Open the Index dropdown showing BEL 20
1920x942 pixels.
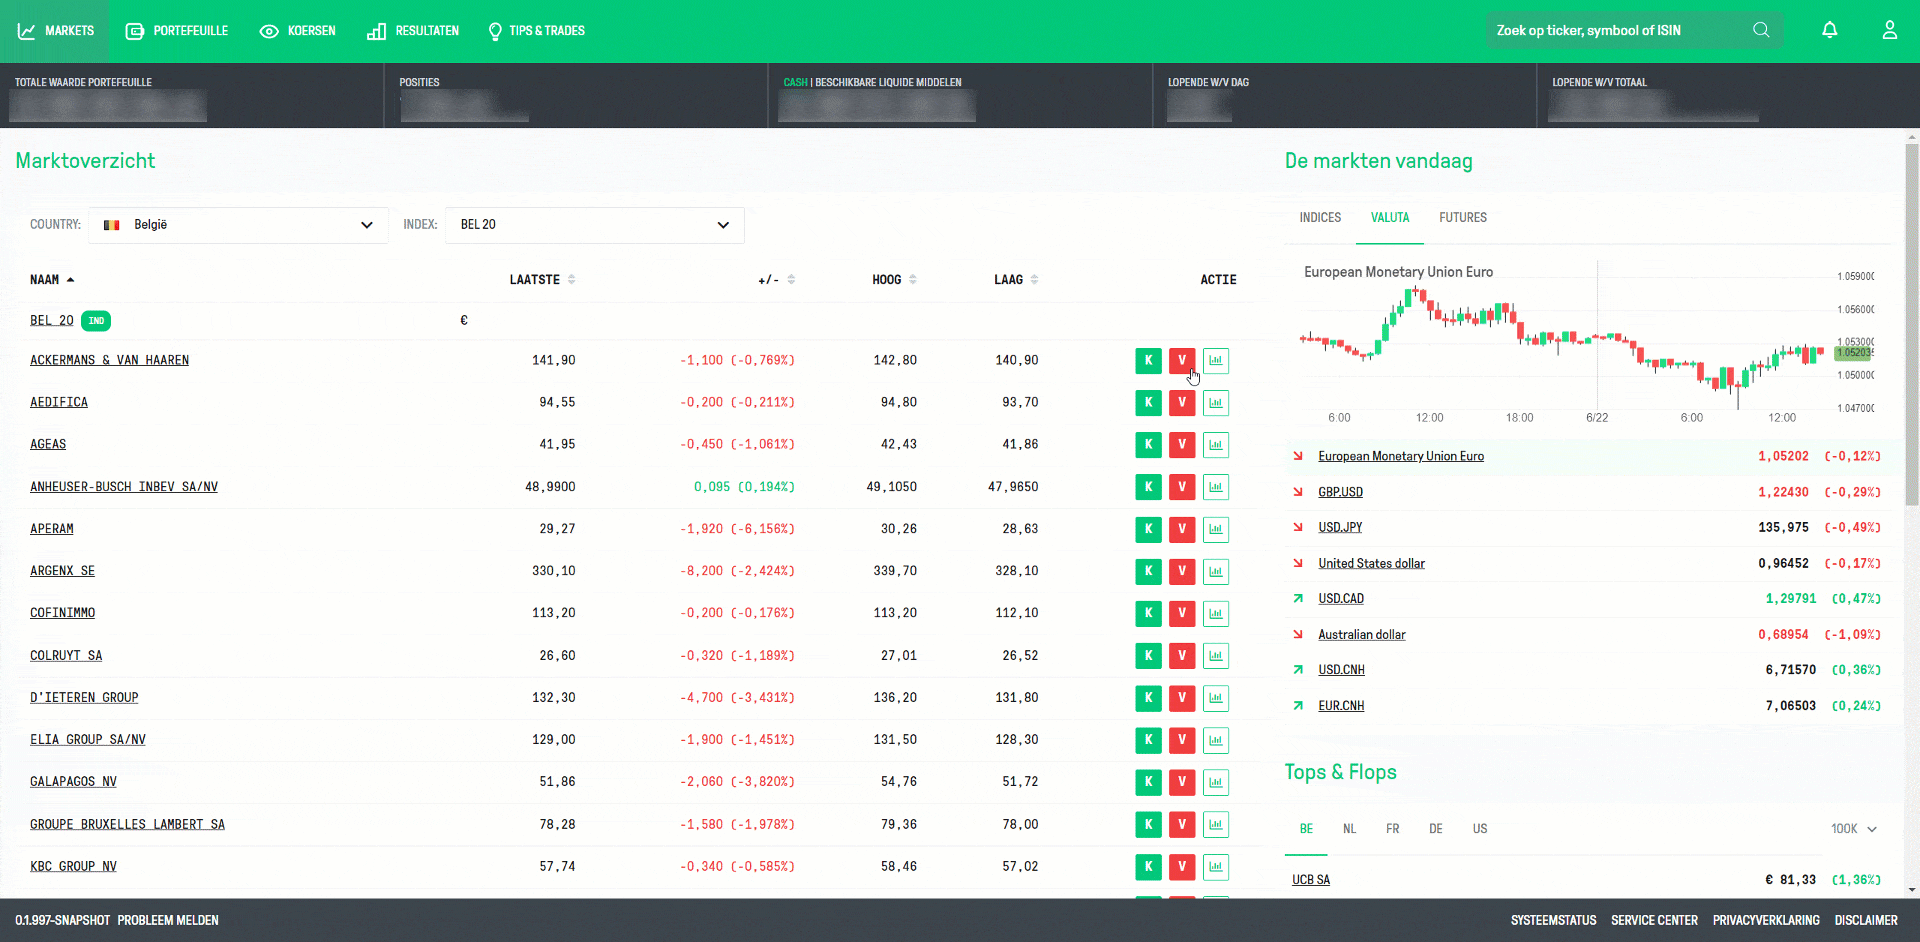[595, 225]
